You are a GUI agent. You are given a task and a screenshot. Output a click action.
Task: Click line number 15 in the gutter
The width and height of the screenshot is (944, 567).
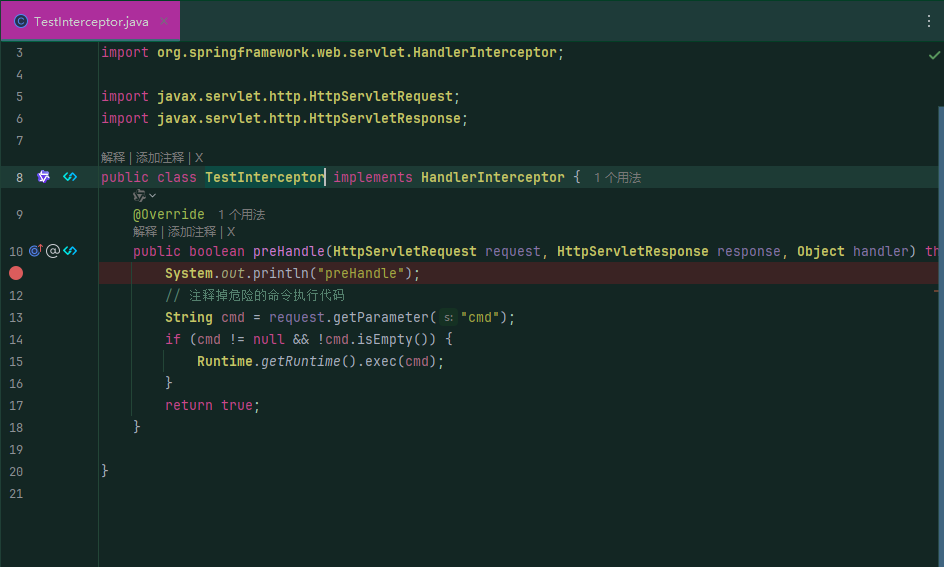(16, 362)
